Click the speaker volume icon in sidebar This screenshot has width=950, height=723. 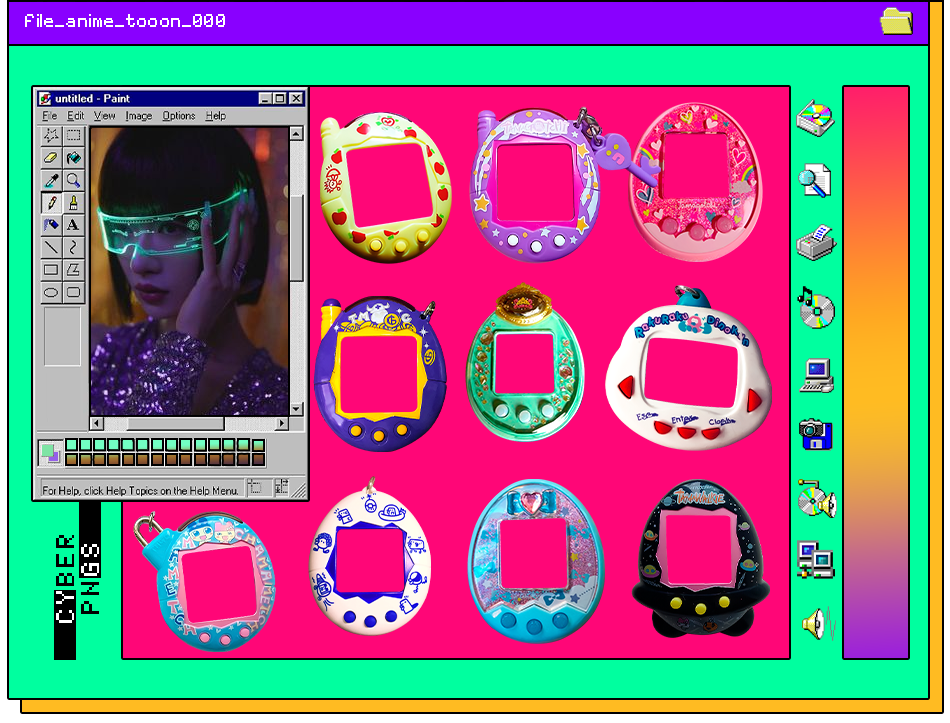[x=817, y=623]
